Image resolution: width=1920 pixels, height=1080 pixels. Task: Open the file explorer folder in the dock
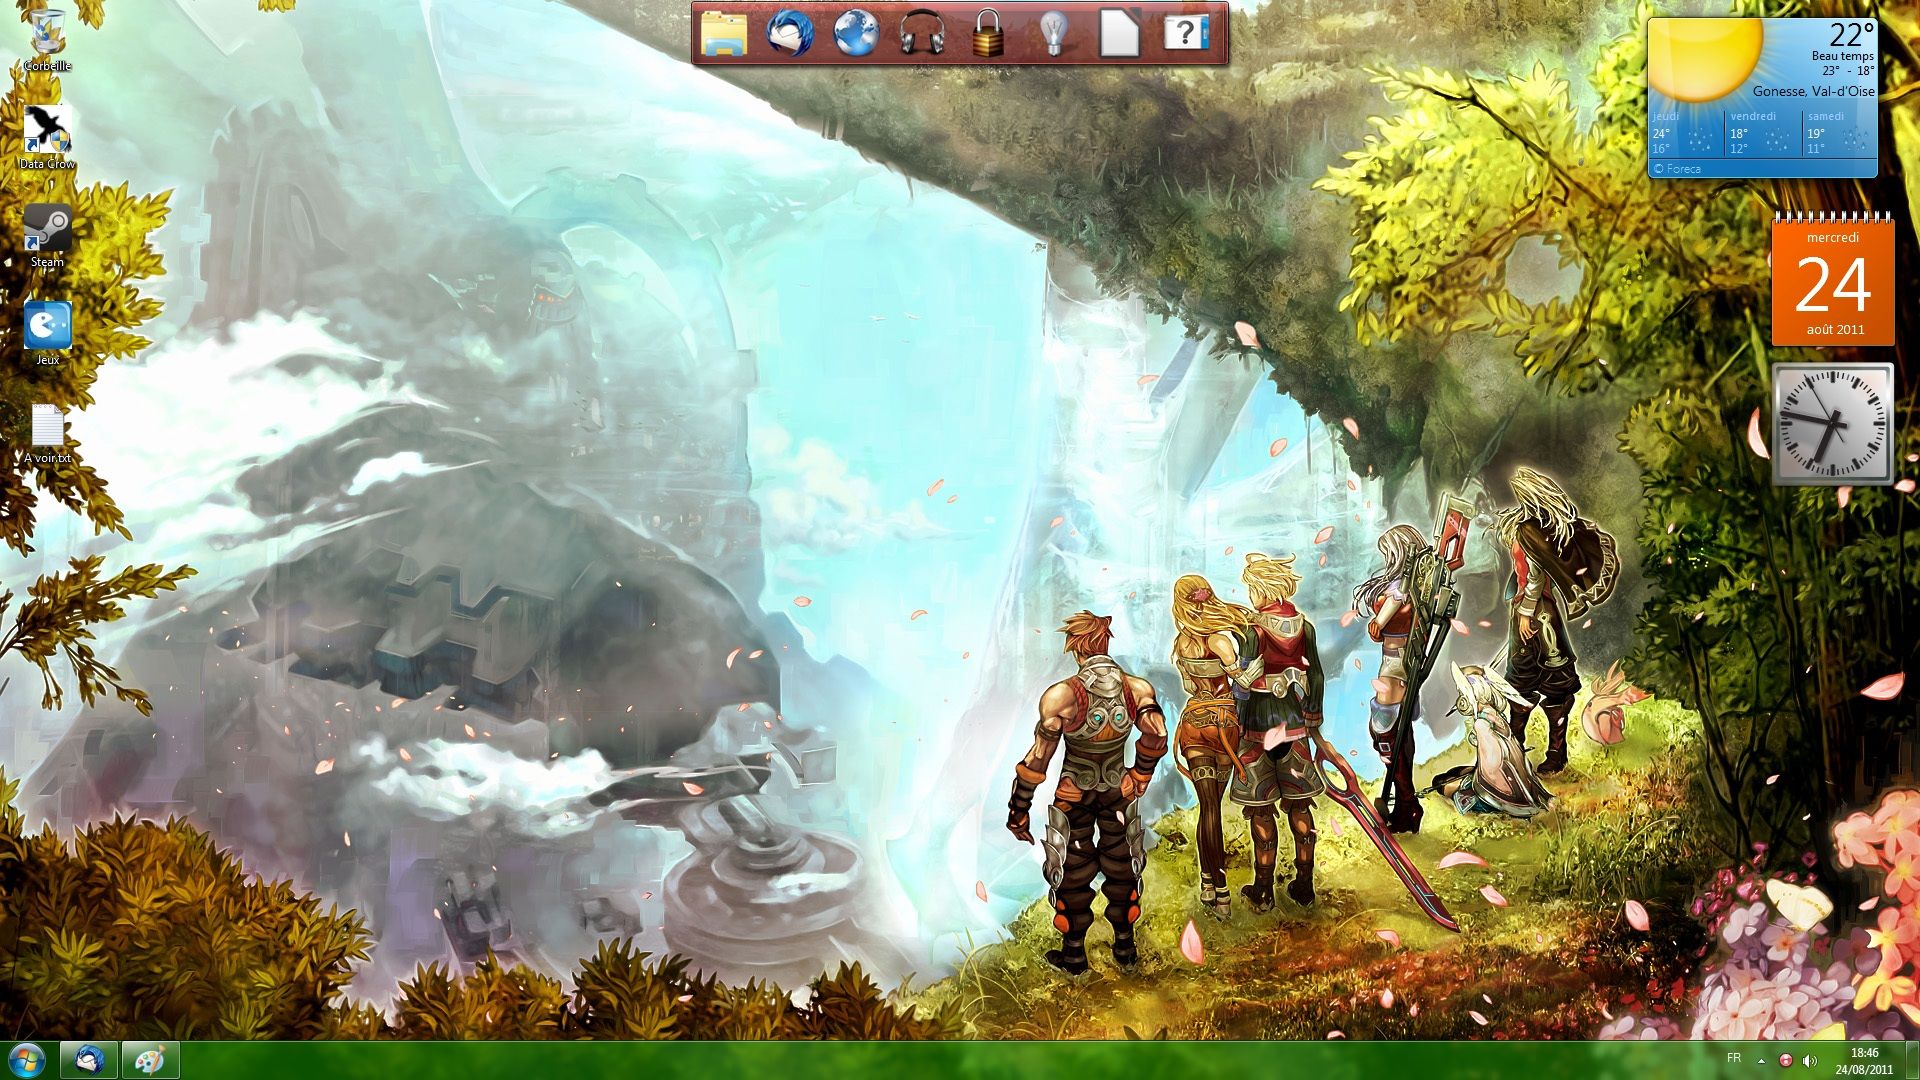pos(724,34)
